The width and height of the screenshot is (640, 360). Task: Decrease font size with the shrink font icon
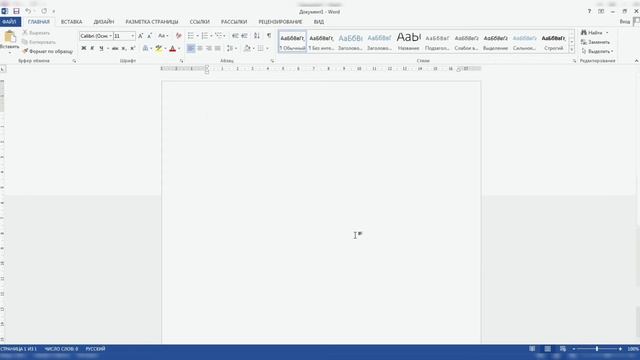coord(150,36)
